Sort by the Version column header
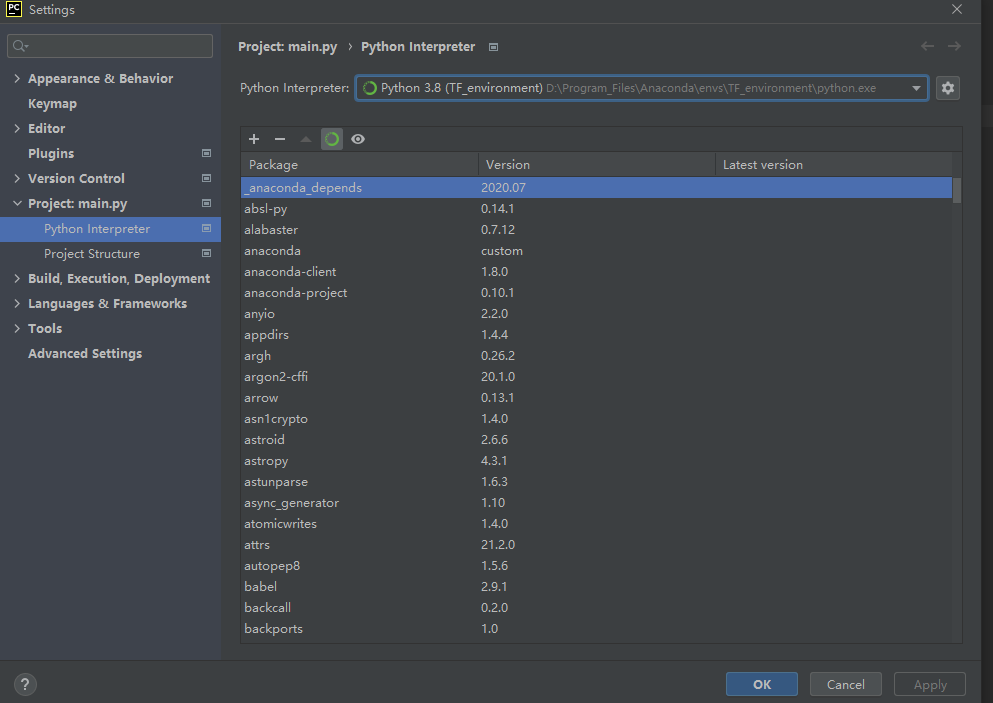993x703 pixels. 597,165
